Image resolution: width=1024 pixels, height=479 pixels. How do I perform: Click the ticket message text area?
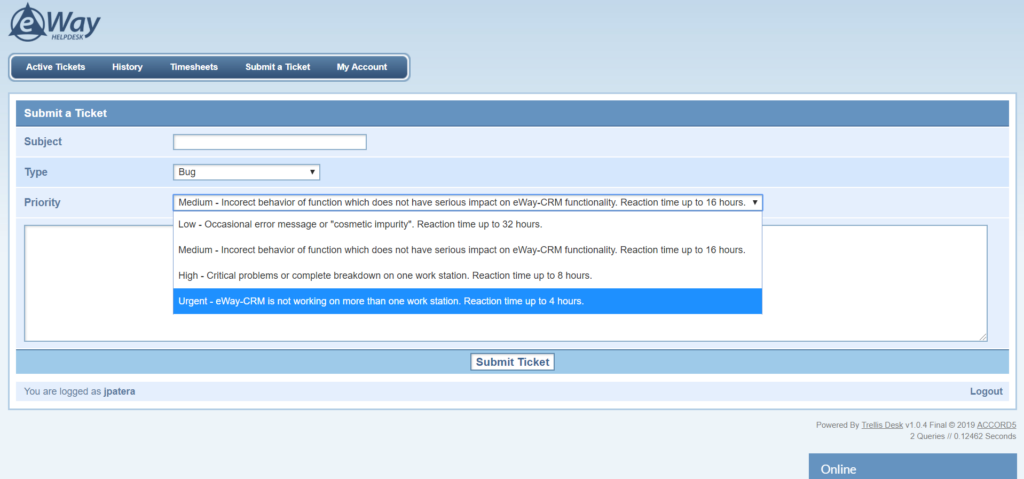[505, 283]
